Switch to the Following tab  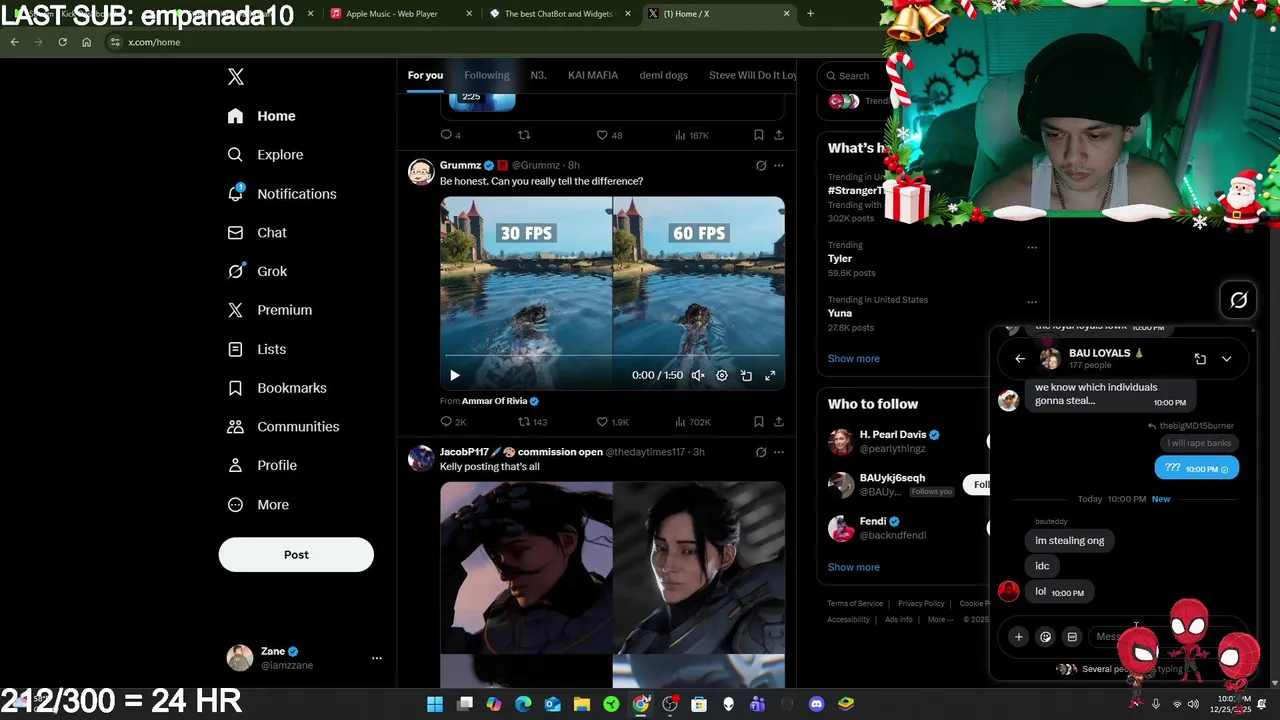(487, 75)
